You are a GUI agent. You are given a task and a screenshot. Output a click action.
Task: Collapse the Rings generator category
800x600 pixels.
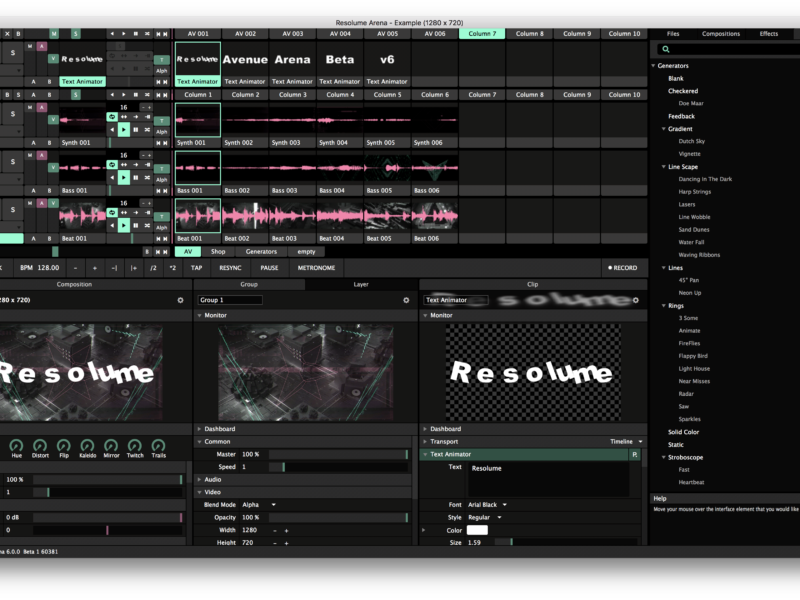point(663,306)
